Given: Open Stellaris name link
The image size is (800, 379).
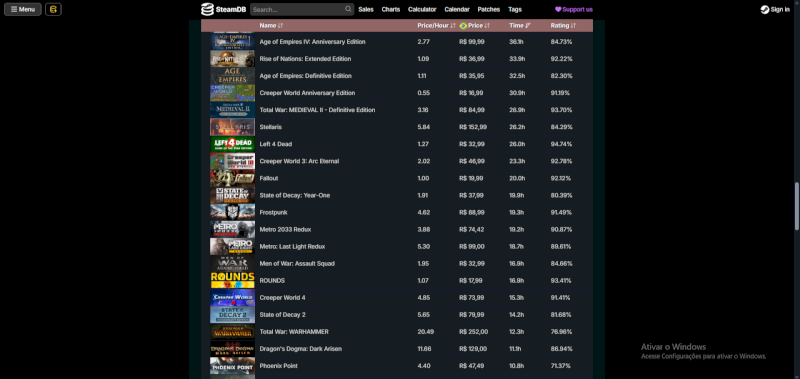Looking at the screenshot, I should [270, 127].
